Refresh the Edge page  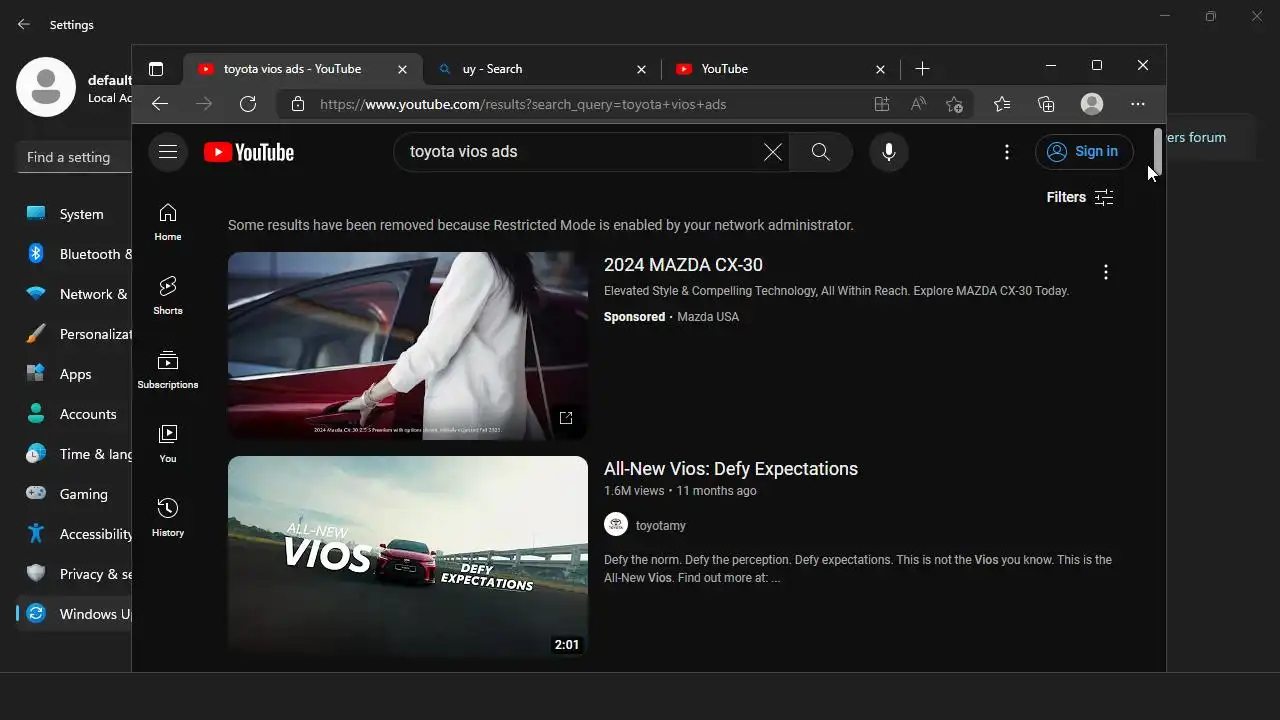pos(248,104)
